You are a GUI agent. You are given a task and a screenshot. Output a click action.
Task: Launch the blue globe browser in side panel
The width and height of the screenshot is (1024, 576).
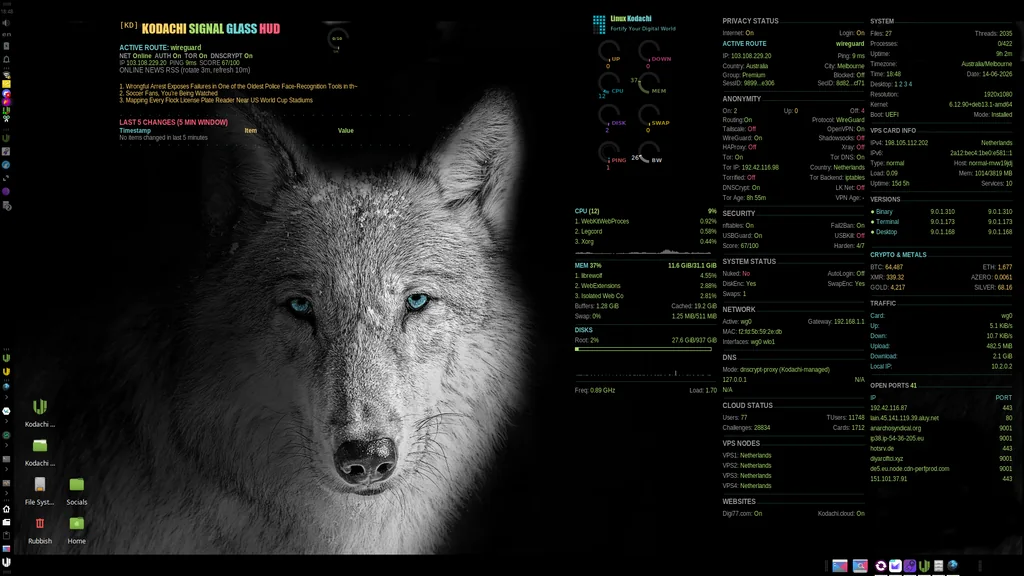7,165
